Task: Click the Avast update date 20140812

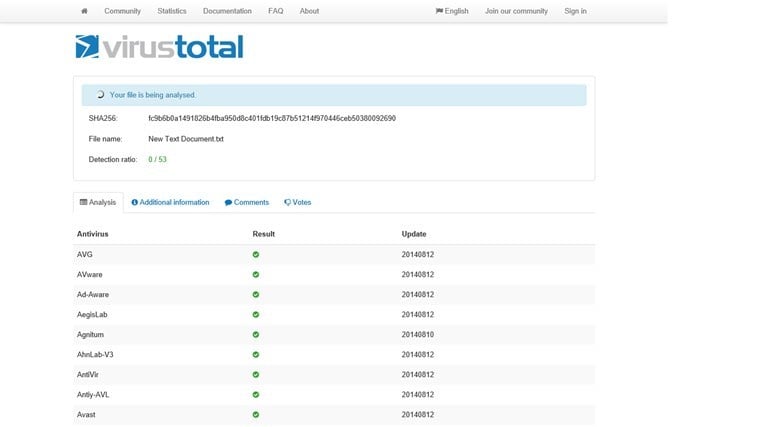Action: [418, 414]
